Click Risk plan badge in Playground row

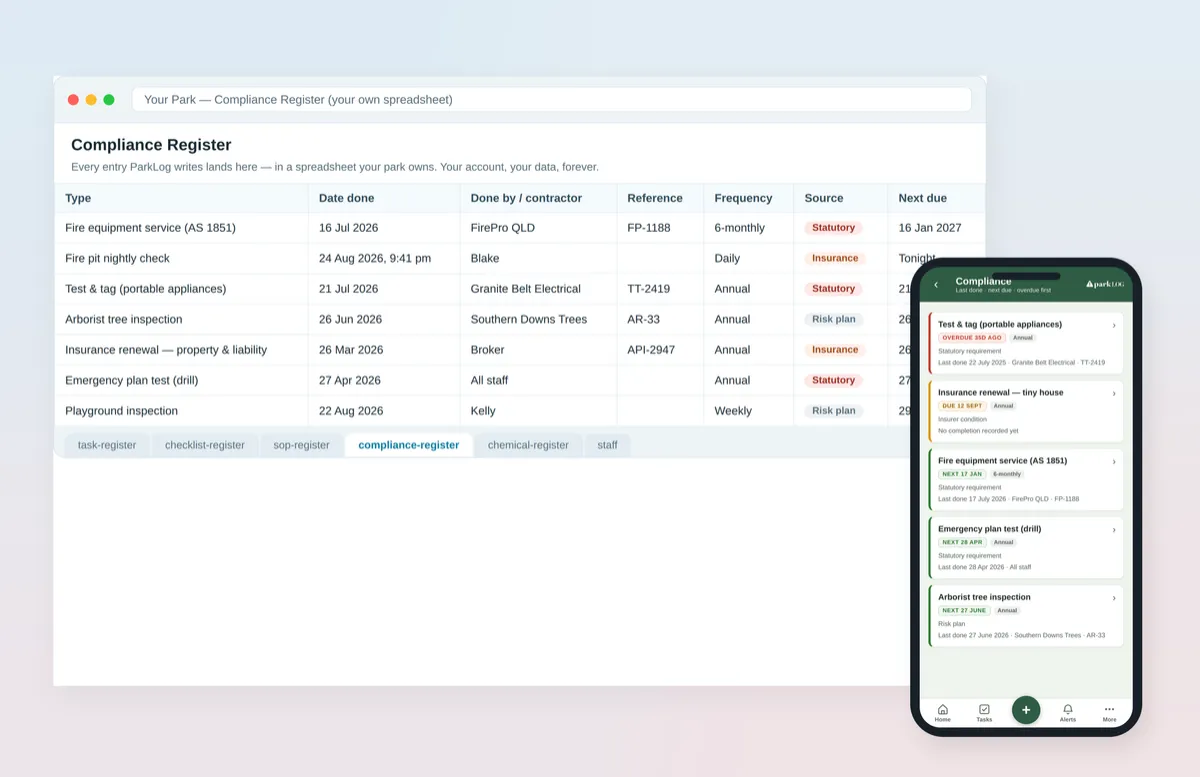[x=833, y=411]
